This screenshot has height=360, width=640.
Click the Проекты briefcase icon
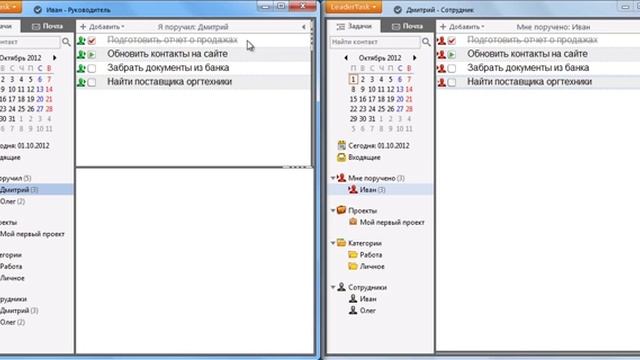[x=342, y=210]
